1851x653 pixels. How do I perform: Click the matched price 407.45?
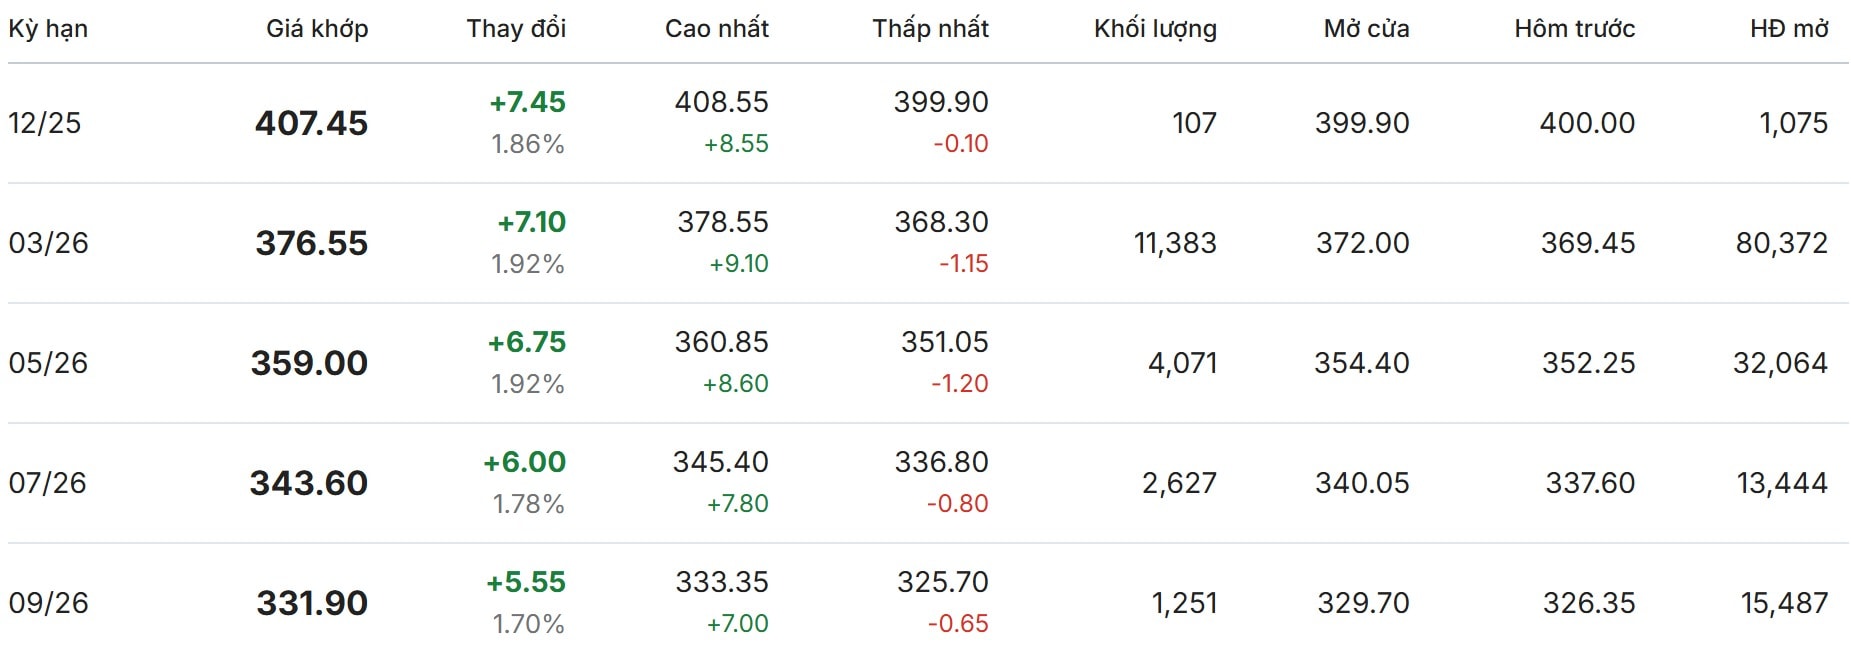(311, 123)
